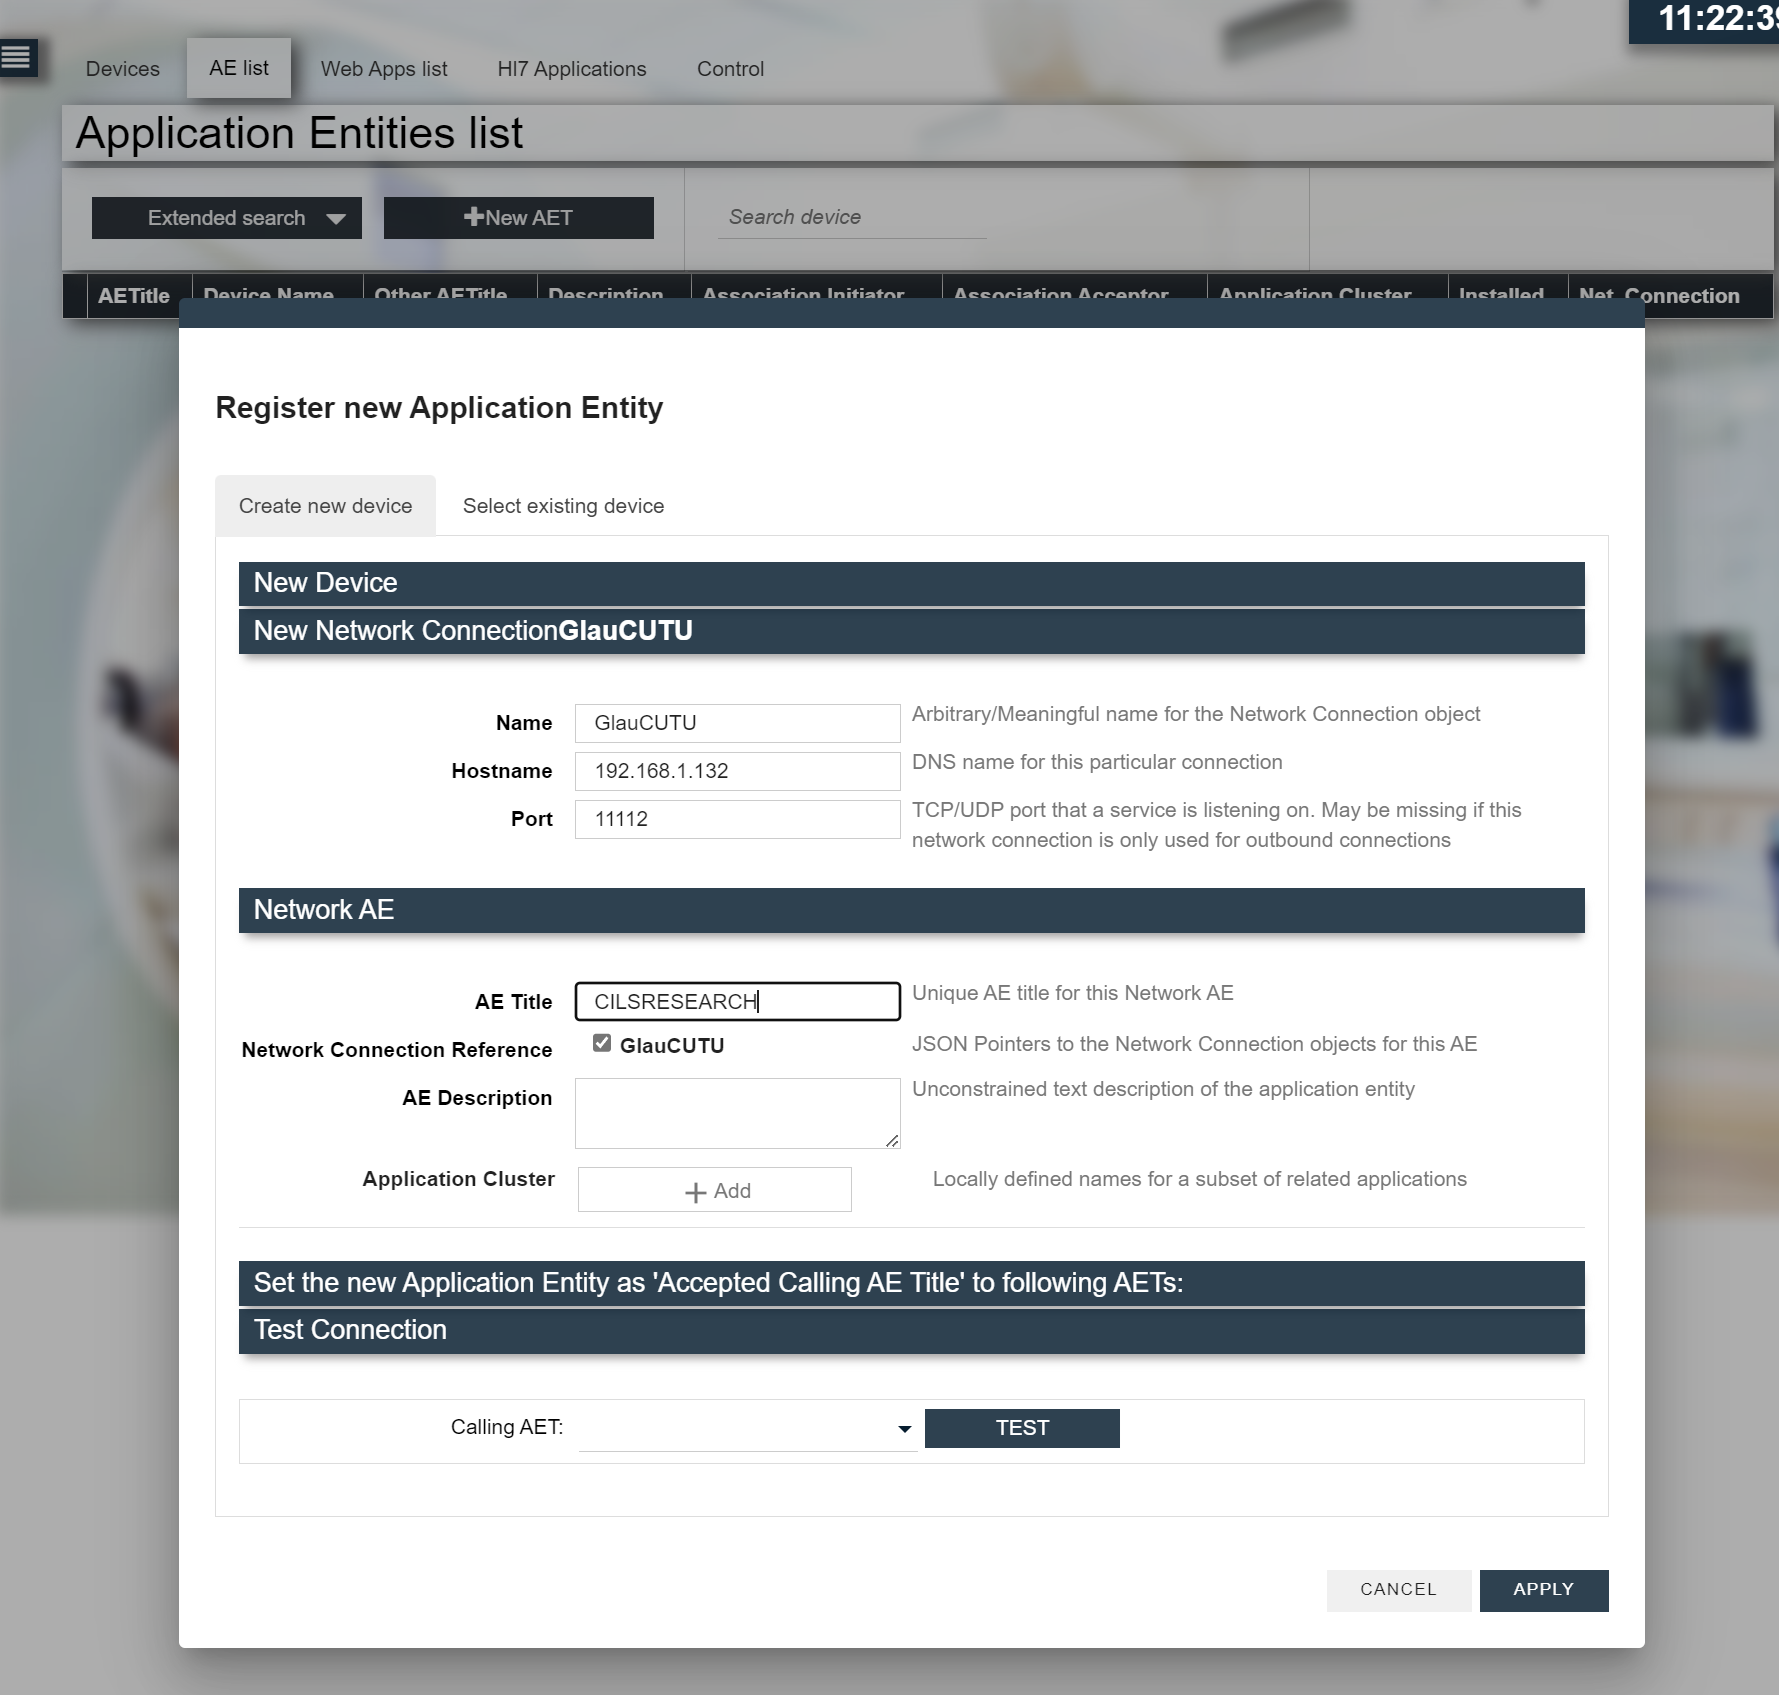Switch to Select existing device tab
Viewport: 1779px width, 1695px height.
563,506
